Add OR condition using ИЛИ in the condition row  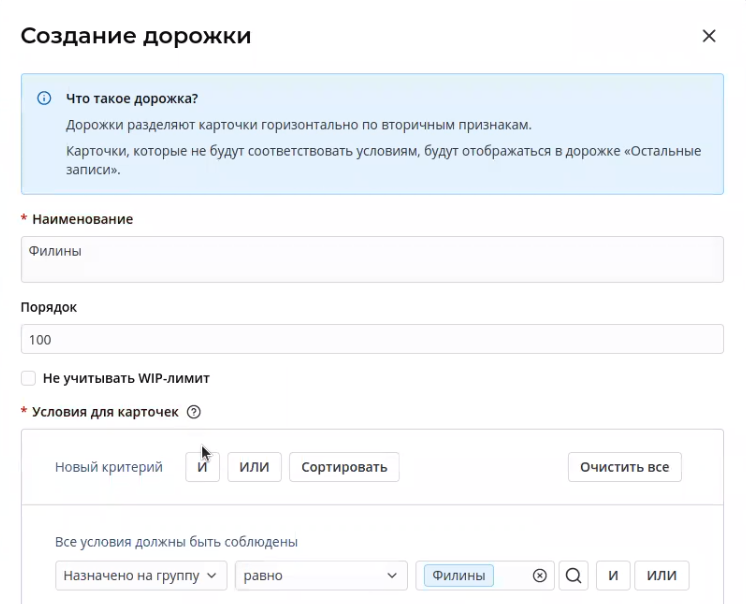point(661,575)
